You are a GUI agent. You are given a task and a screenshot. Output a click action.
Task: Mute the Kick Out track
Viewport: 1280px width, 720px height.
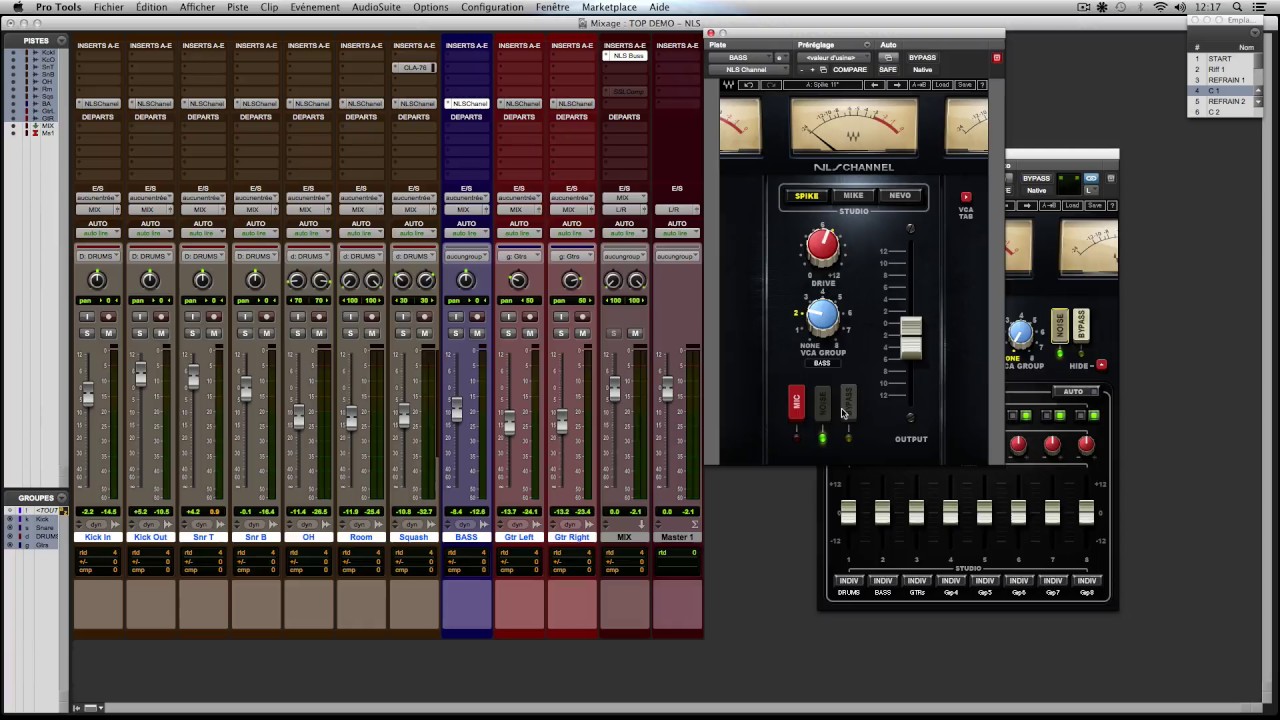(x=161, y=333)
